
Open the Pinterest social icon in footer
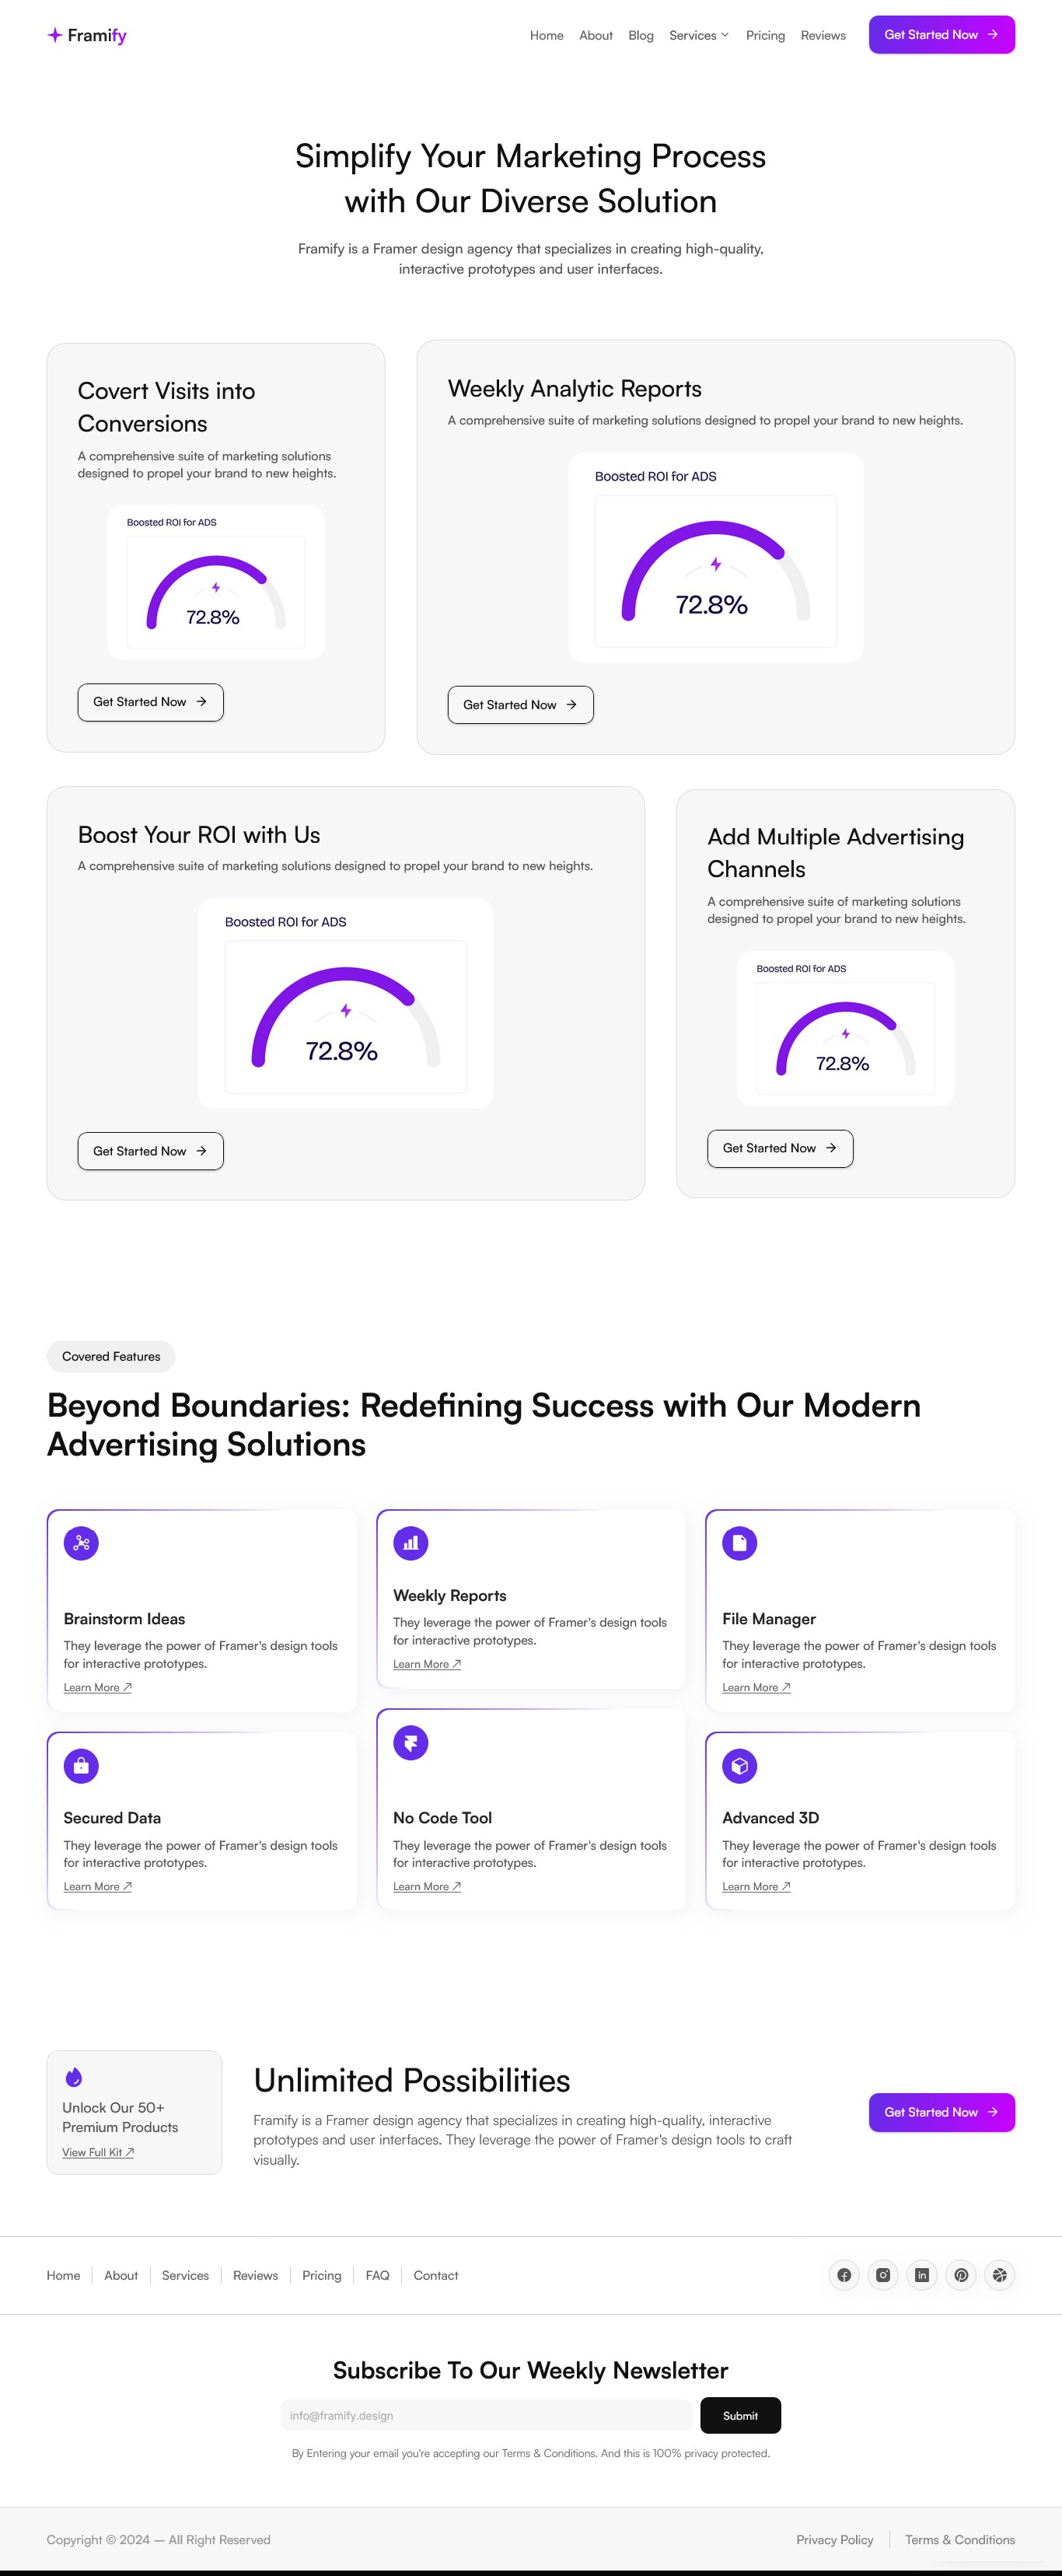coord(961,2275)
